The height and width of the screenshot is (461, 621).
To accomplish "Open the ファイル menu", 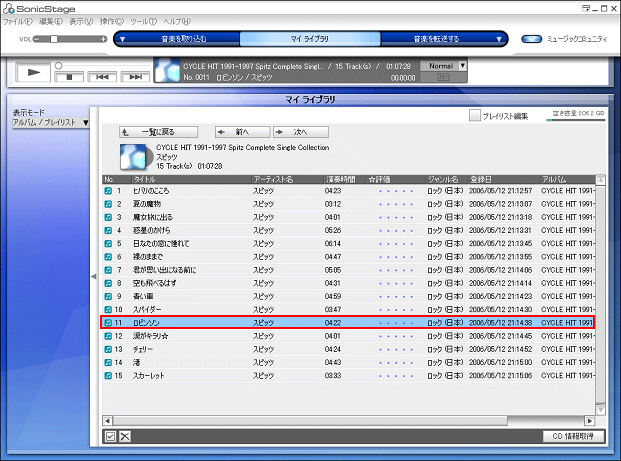I will point(18,21).
